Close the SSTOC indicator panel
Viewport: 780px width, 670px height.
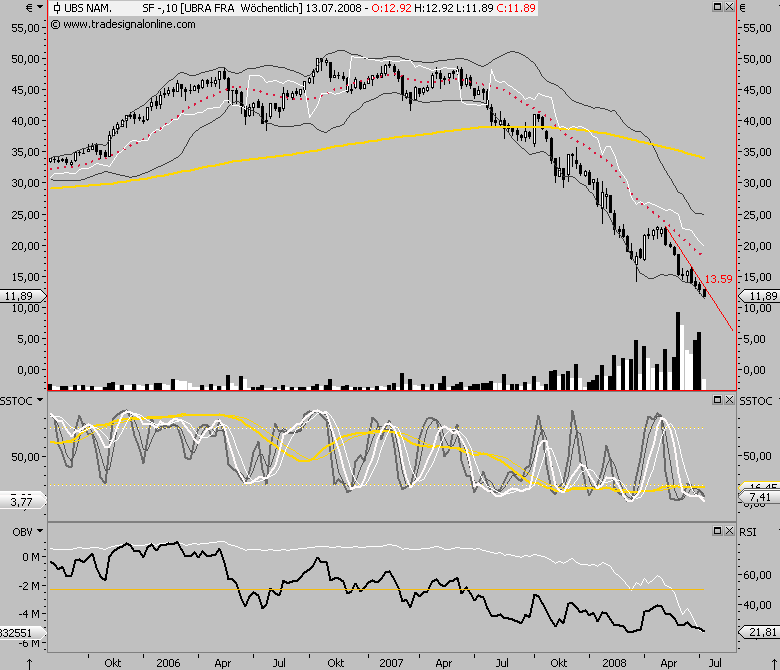click(728, 400)
